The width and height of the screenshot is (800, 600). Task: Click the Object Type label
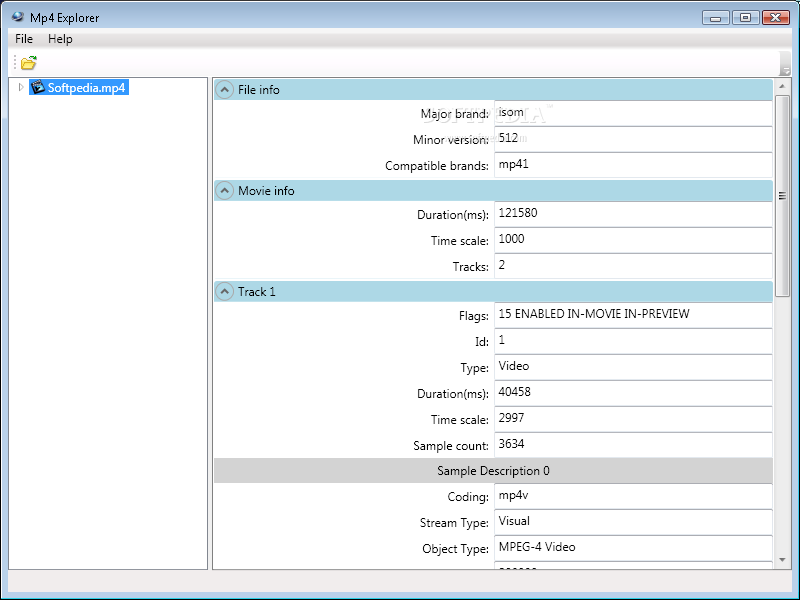click(455, 549)
